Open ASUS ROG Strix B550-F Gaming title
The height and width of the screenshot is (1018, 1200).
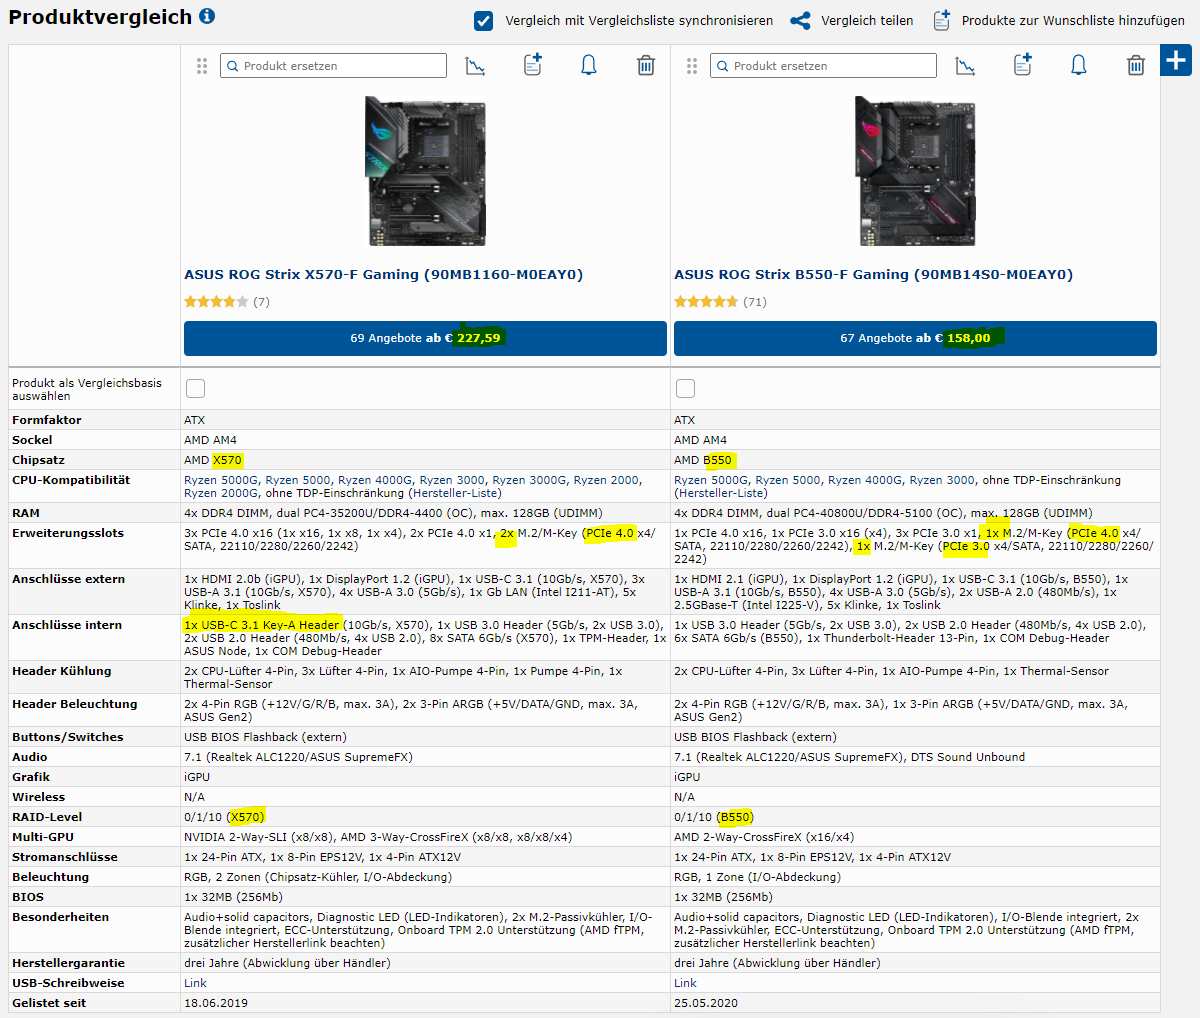[873, 274]
